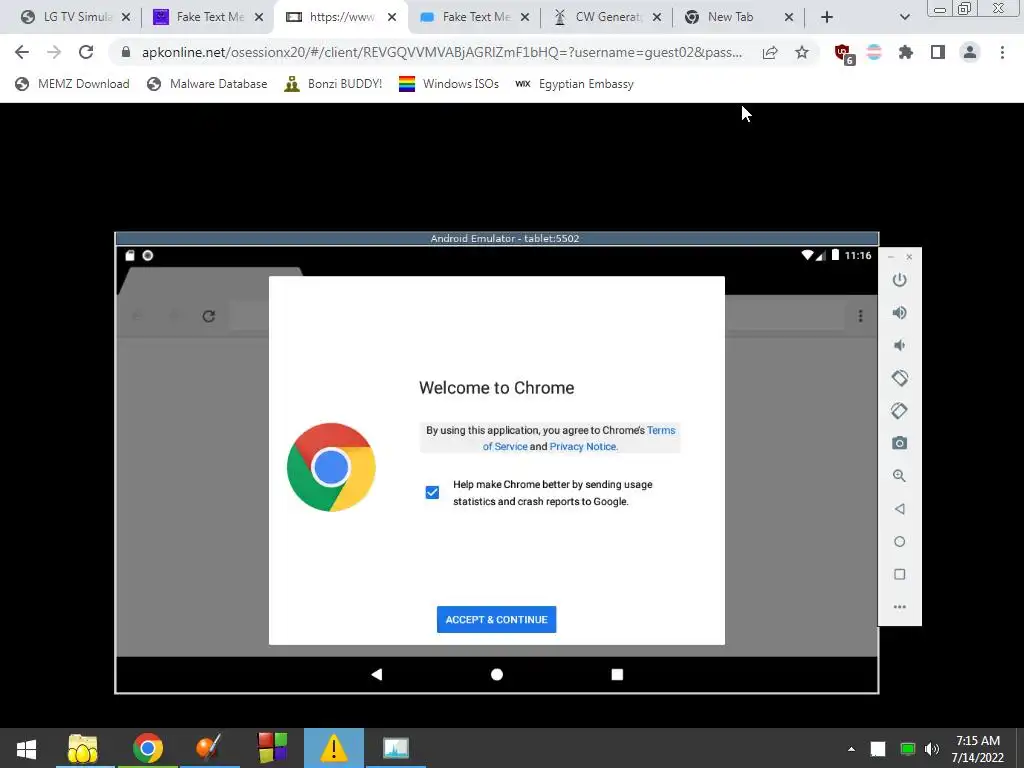Open Android Chrome three-dot overflow menu
The height and width of the screenshot is (768, 1024).
pyautogui.click(x=861, y=316)
